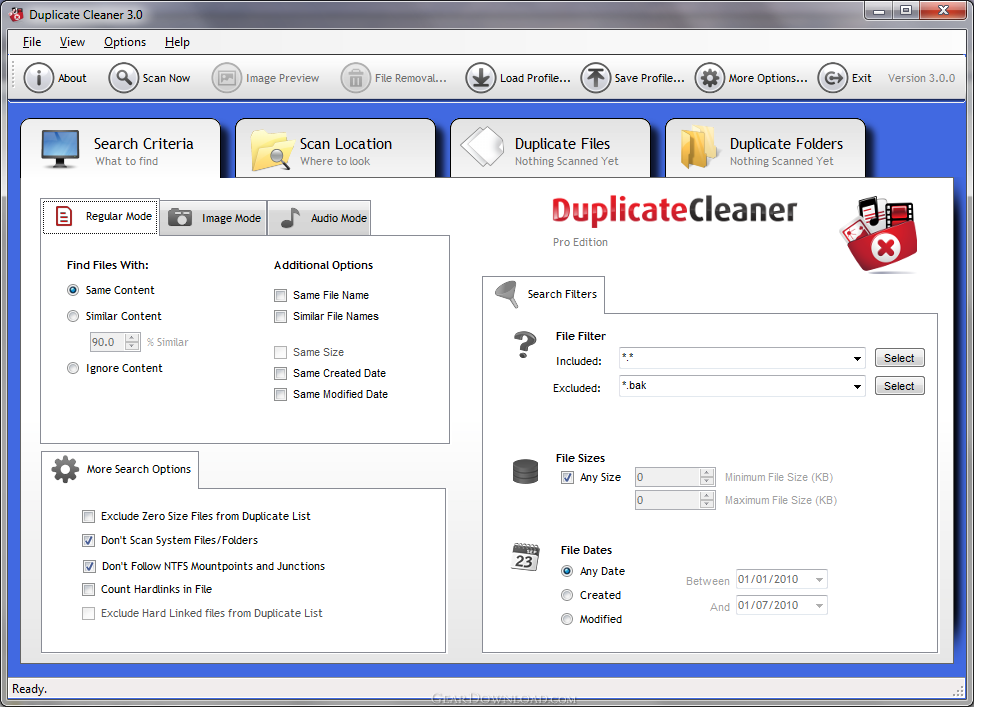Screen dimensions: 1008x707
Task: Click the Duplicate Folders icon
Action: coord(699,148)
